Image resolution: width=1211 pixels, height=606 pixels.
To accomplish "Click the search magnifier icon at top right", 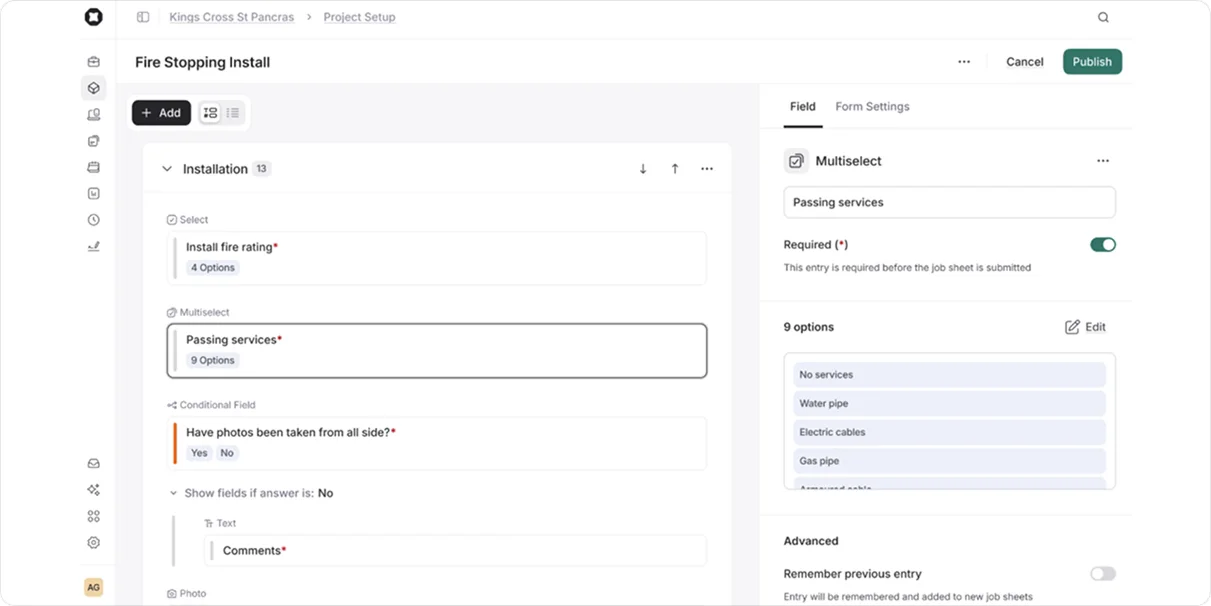I will coord(1103,17).
